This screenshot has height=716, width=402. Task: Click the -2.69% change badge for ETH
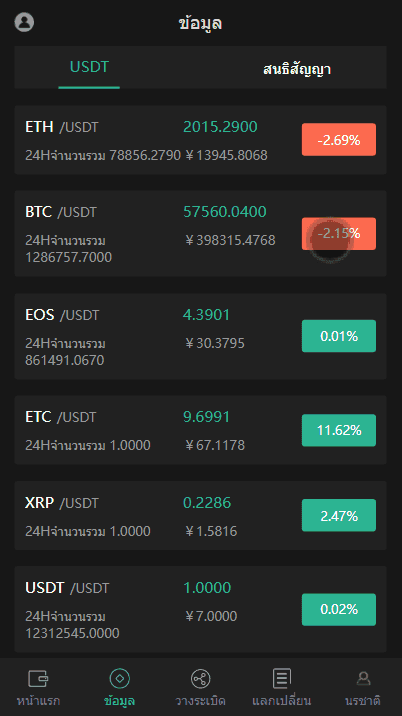(339, 140)
